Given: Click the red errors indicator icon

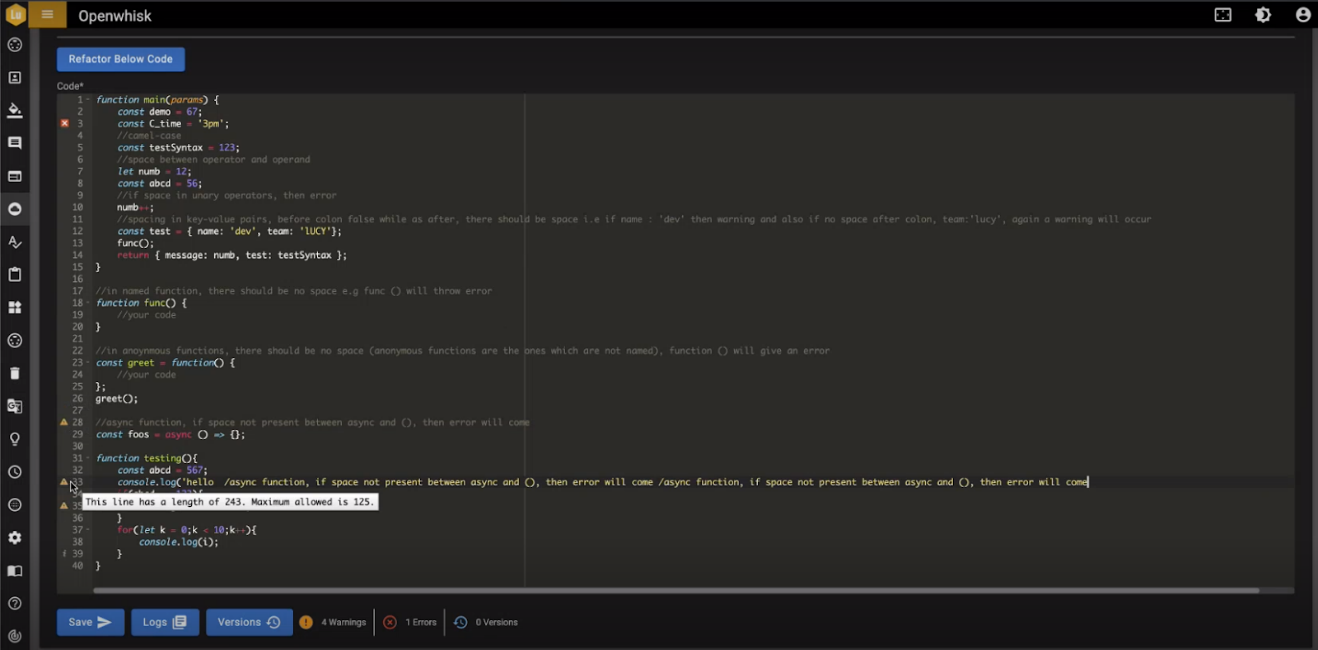Looking at the screenshot, I should point(390,622).
